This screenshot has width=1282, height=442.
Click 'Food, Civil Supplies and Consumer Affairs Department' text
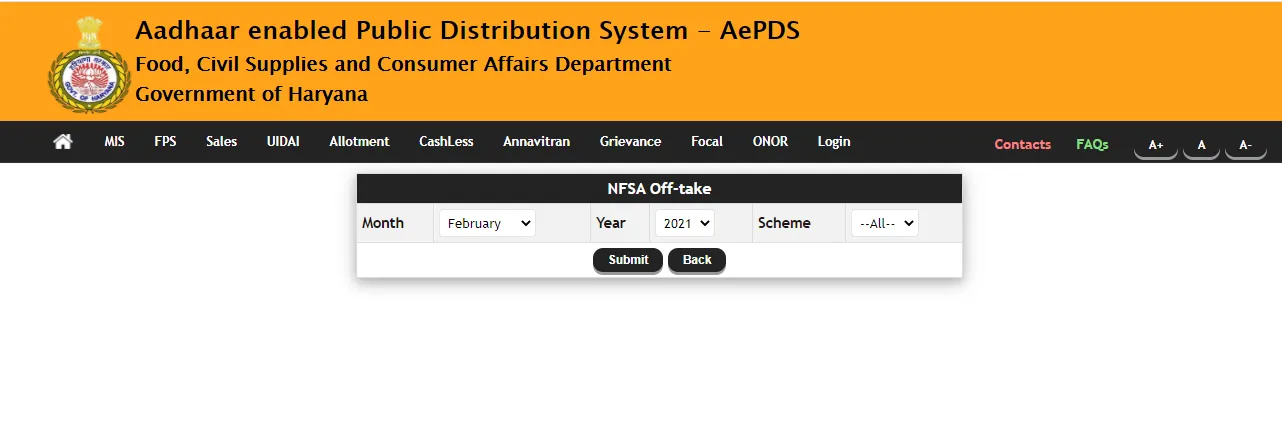pyautogui.click(x=403, y=64)
